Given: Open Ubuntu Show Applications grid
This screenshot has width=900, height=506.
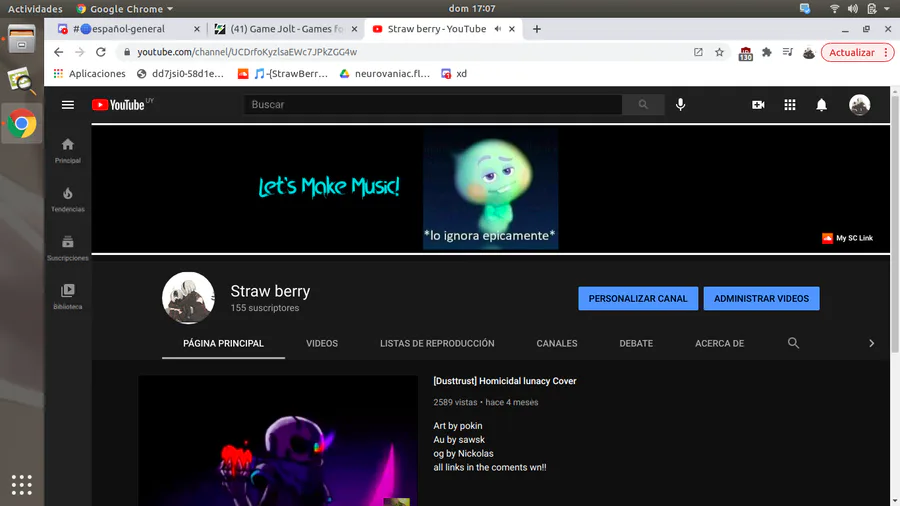Looking at the screenshot, I should 22,485.
